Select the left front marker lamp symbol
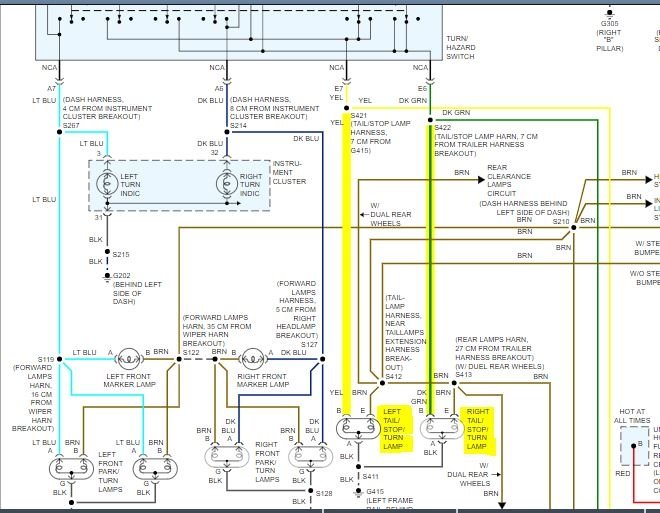 129,359
